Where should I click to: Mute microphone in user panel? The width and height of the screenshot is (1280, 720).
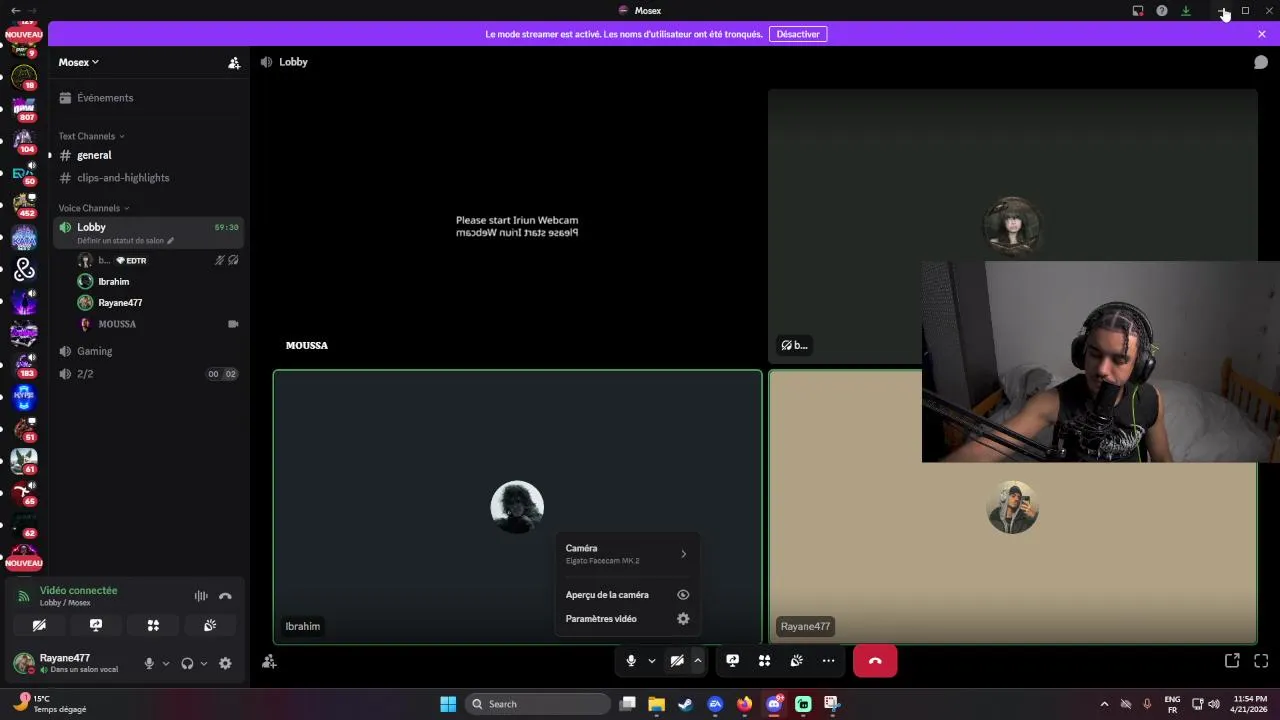tap(149, 663)
